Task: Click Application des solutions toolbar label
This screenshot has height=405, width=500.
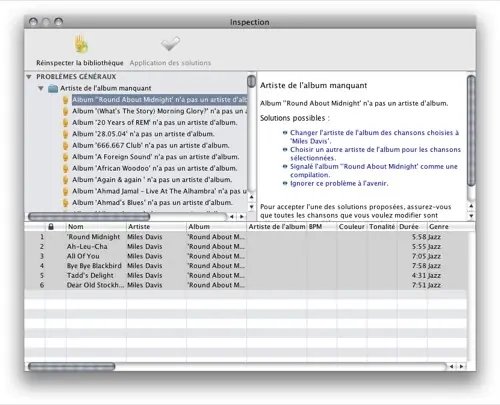Action: click(170, 63)
